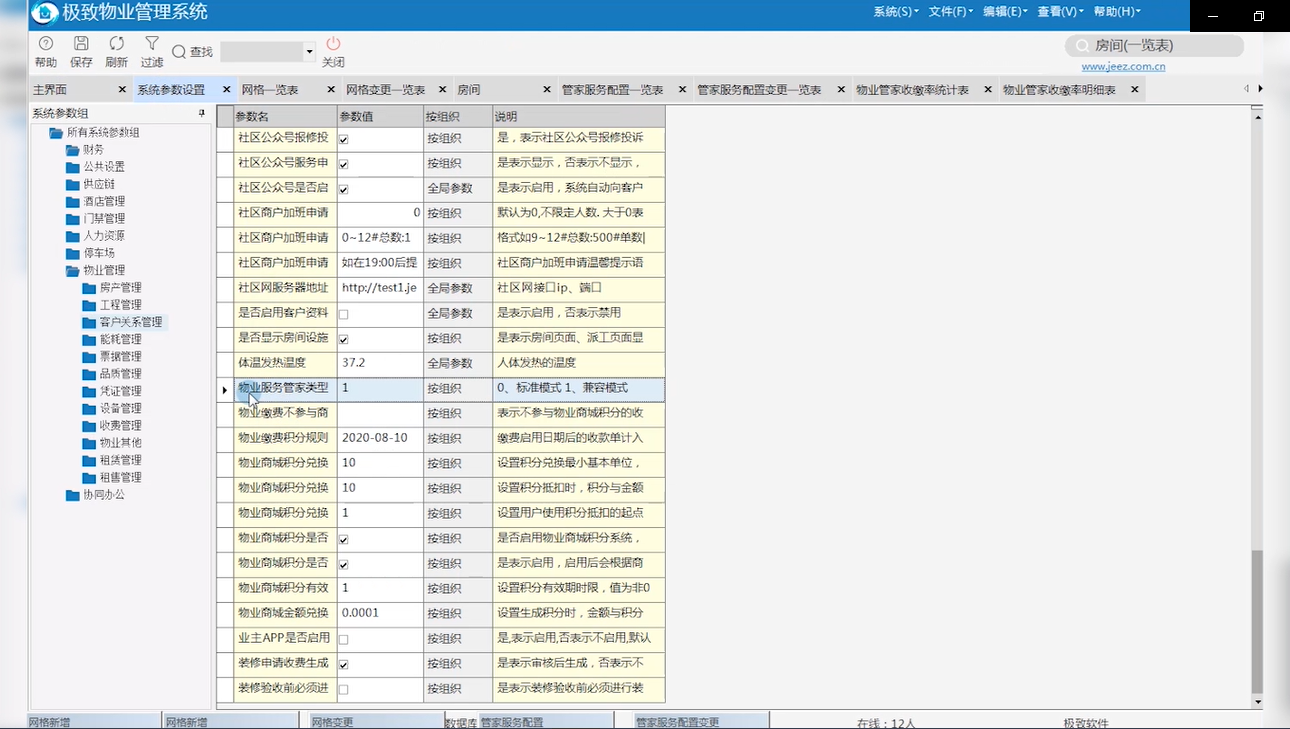Click the 管家服务配置 button in bottom bar
The height and width of the screenshot is (729, 1290).
pos(545,721)
